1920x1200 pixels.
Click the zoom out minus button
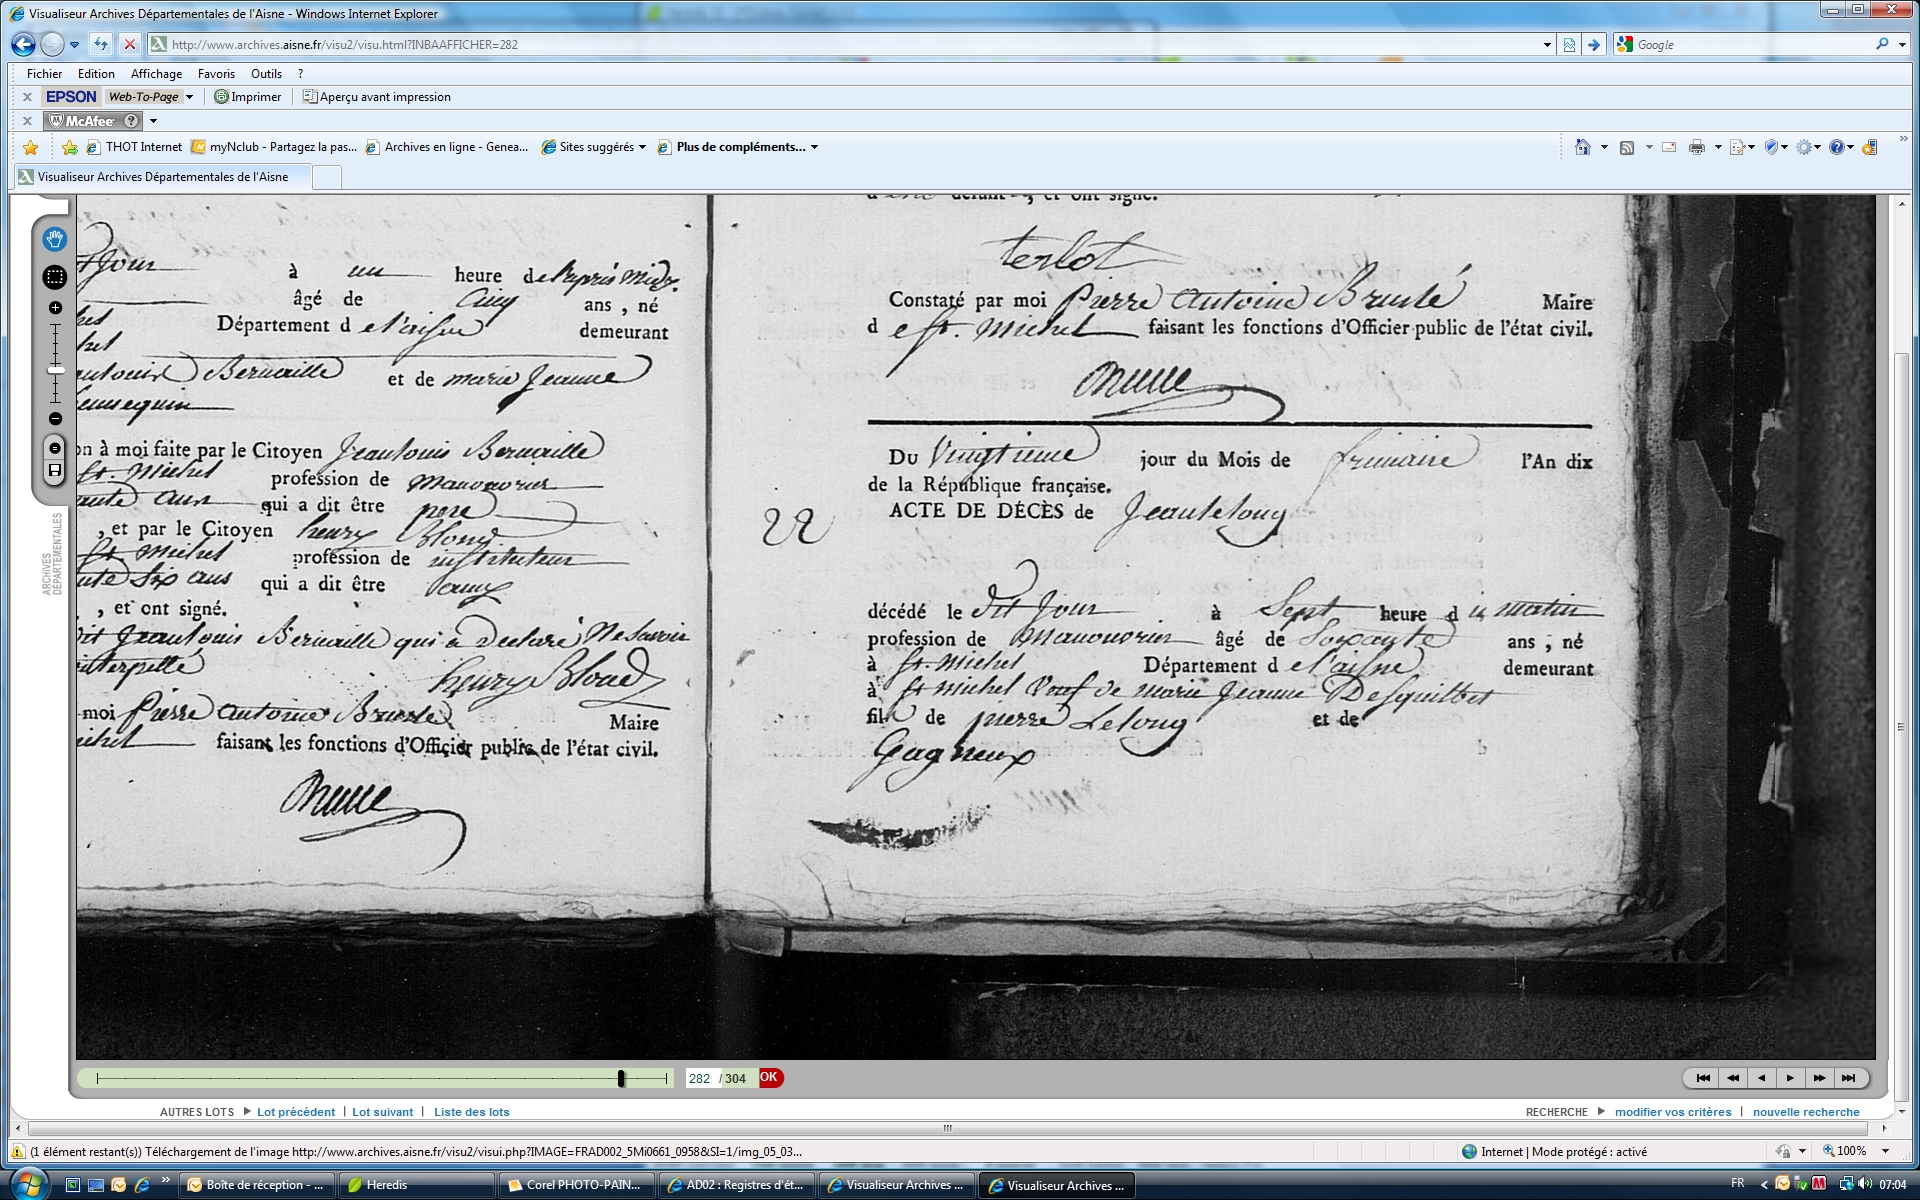[55, 419]
